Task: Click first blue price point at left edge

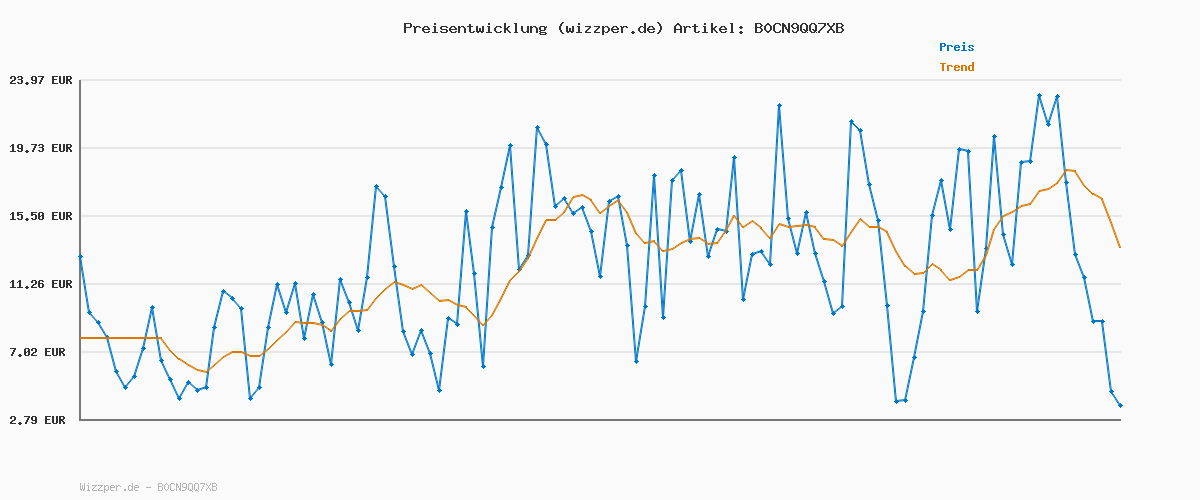Action: pos(80,257)
